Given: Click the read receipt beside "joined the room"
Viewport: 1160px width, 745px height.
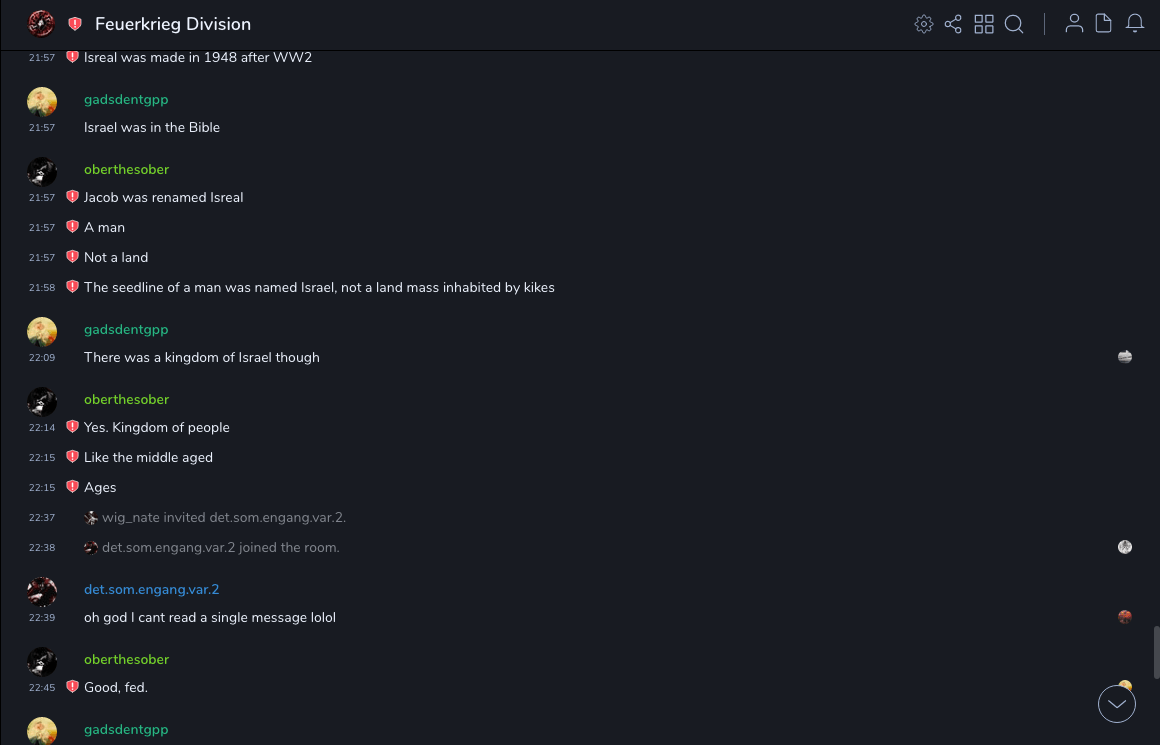Looking at the screenshot, I should (x=1125, y=547).
